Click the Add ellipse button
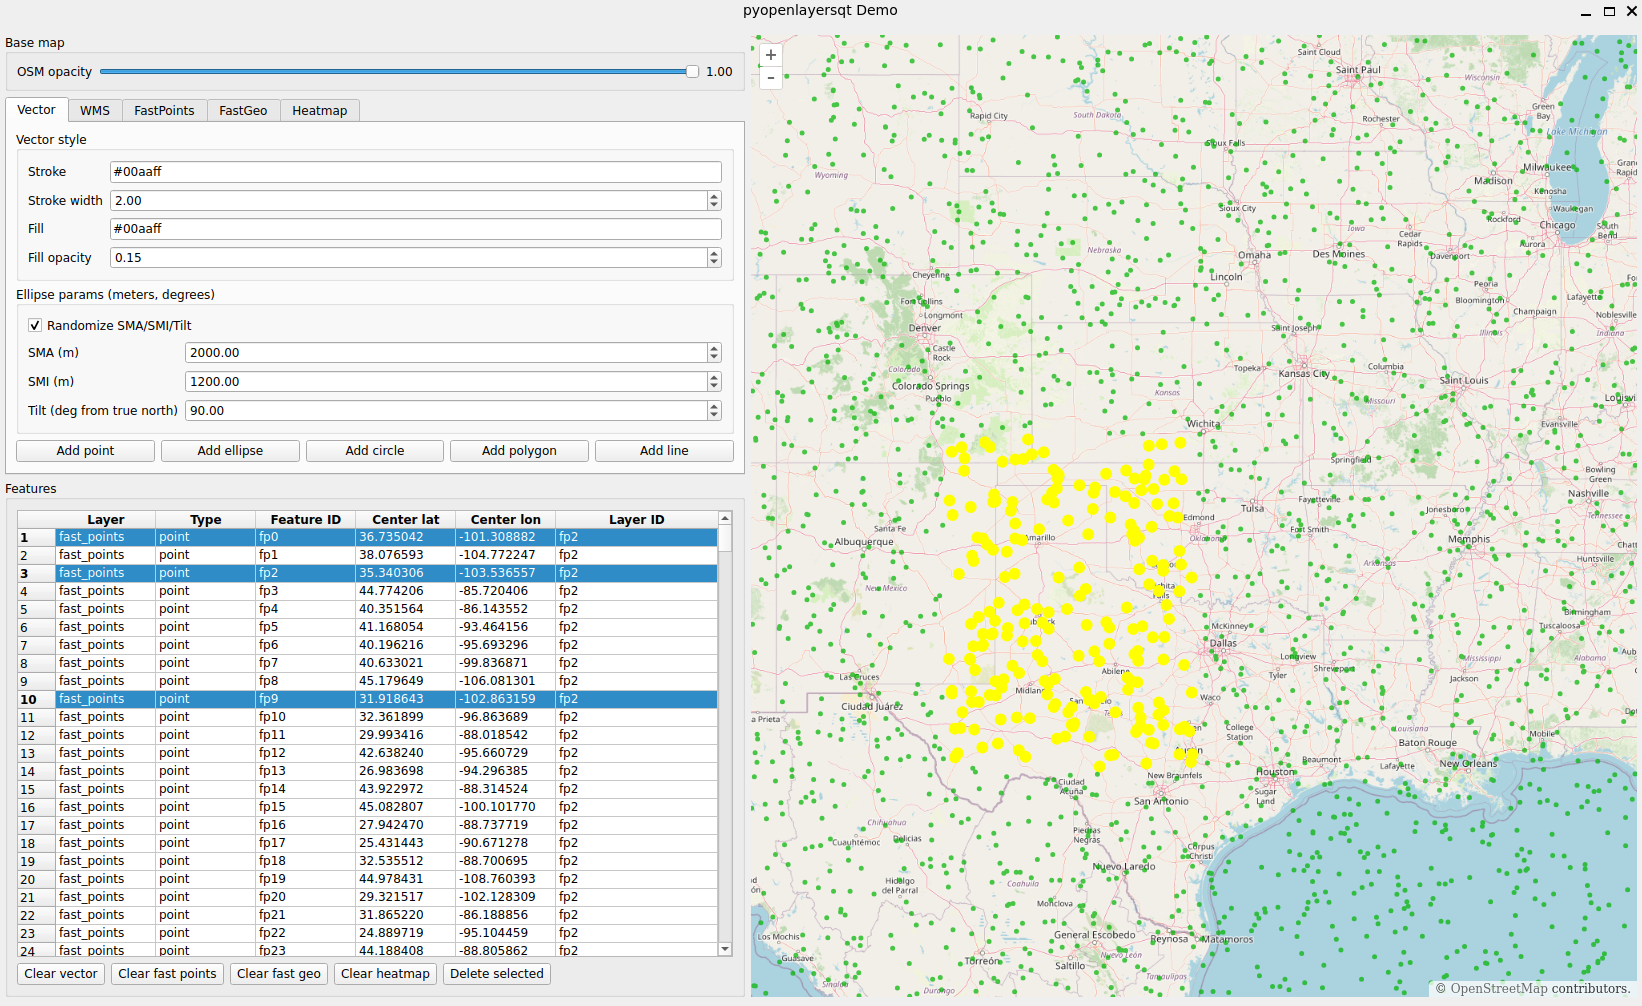Image resolution: width=1642 pixels, height=1006 pixels. (230, 451)
